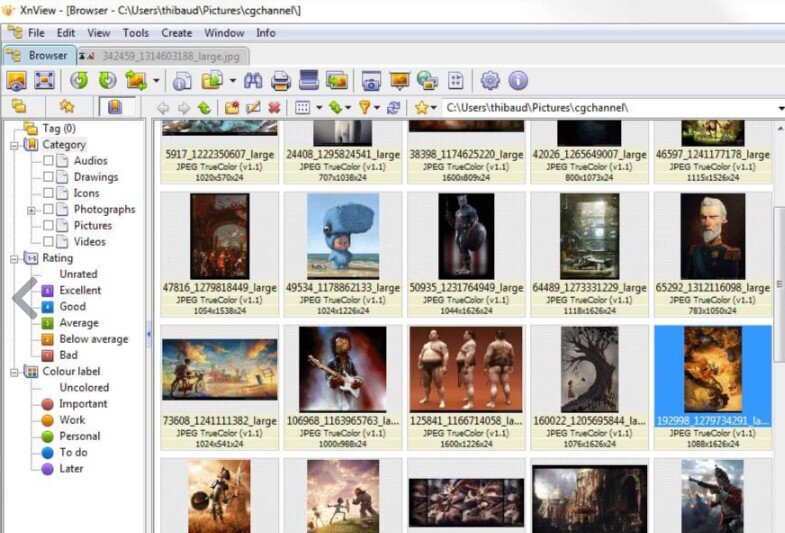This screenshot has height=533, width=785.
Task: Rename the selected file via pencil icon
Action: [253, 108]
